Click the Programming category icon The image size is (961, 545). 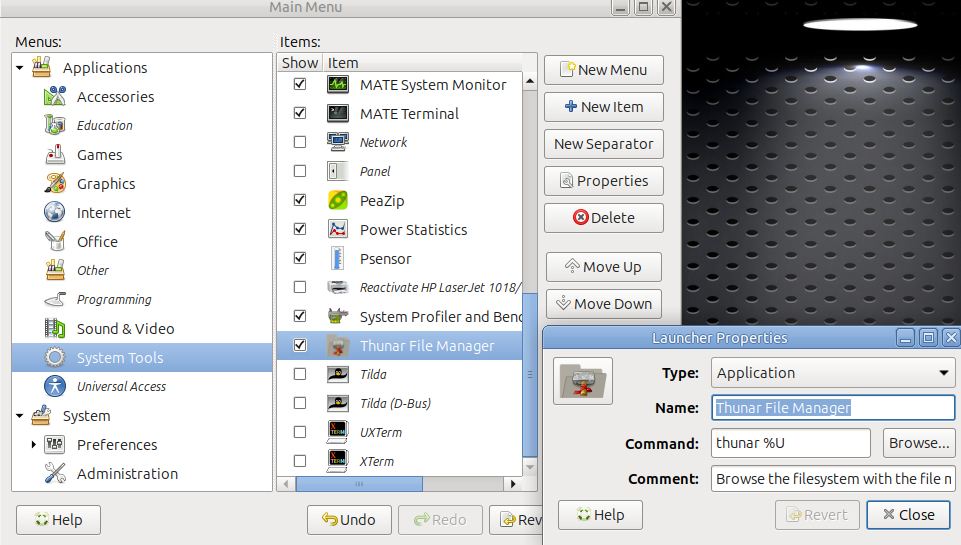pyautogui.click(x=55, y=299)
